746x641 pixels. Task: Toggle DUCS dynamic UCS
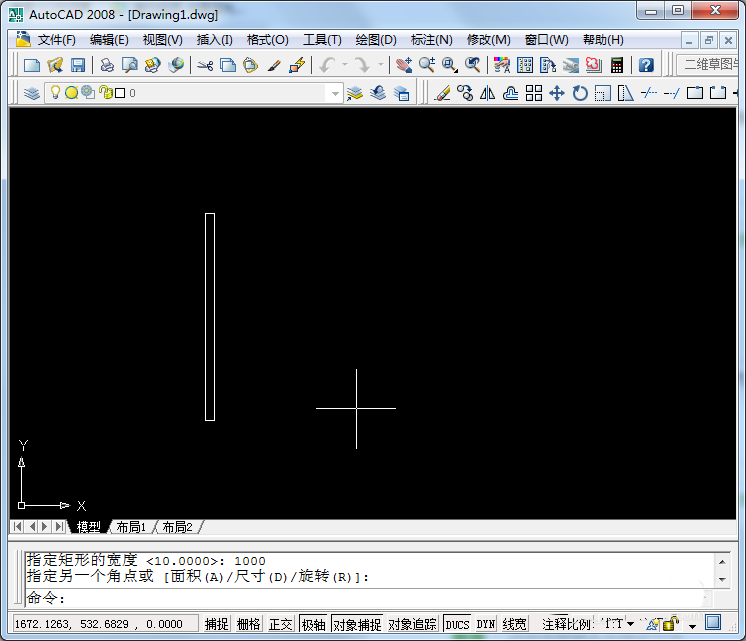tap(457, 624)
